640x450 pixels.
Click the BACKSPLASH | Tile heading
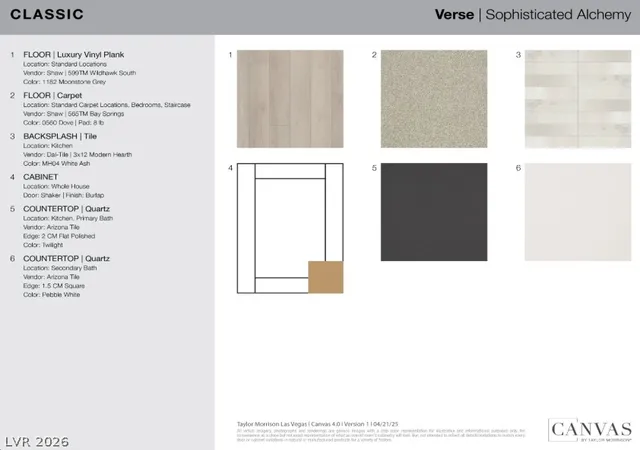[x=60, y=136]
